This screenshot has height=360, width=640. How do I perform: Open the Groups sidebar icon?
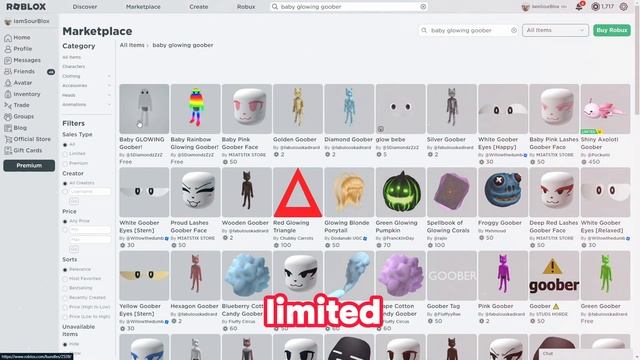pyautogui.click(x=8, y=117)
